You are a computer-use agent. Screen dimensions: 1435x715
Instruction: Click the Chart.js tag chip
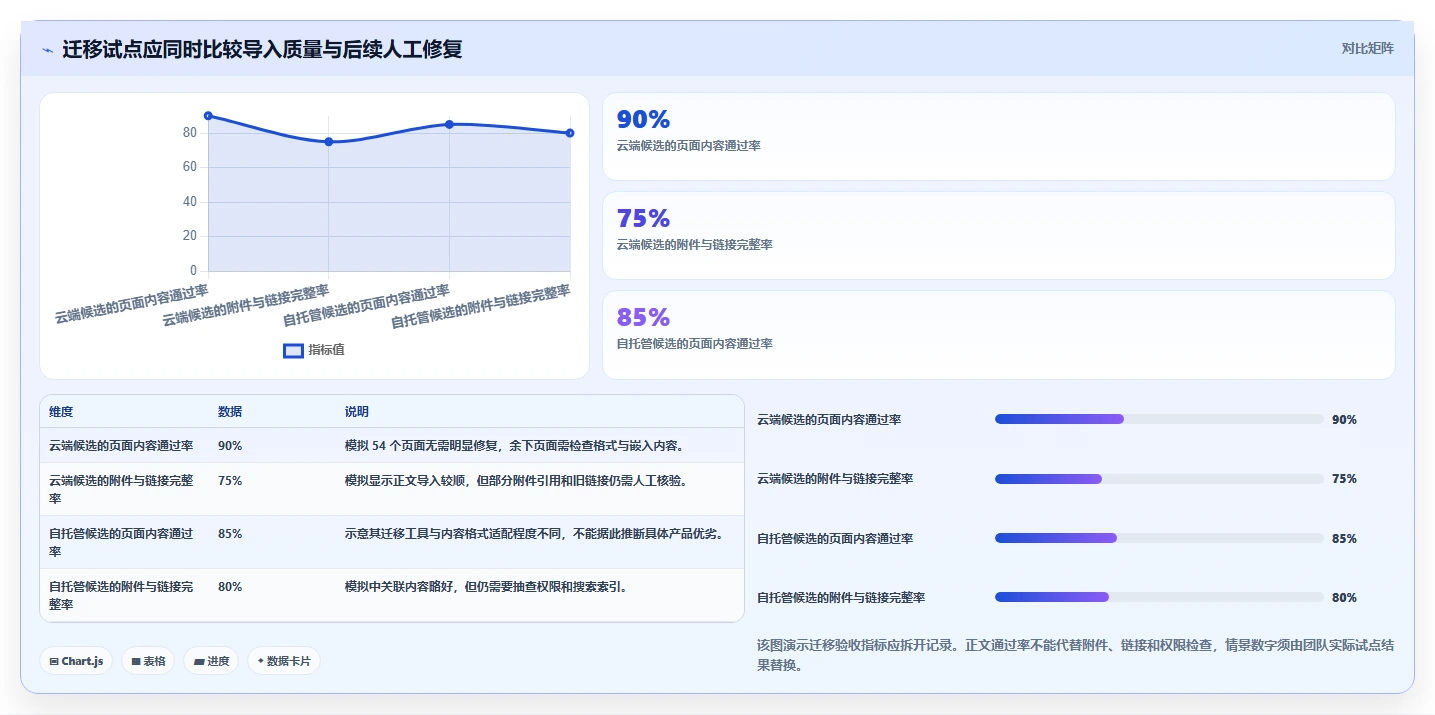76,661
